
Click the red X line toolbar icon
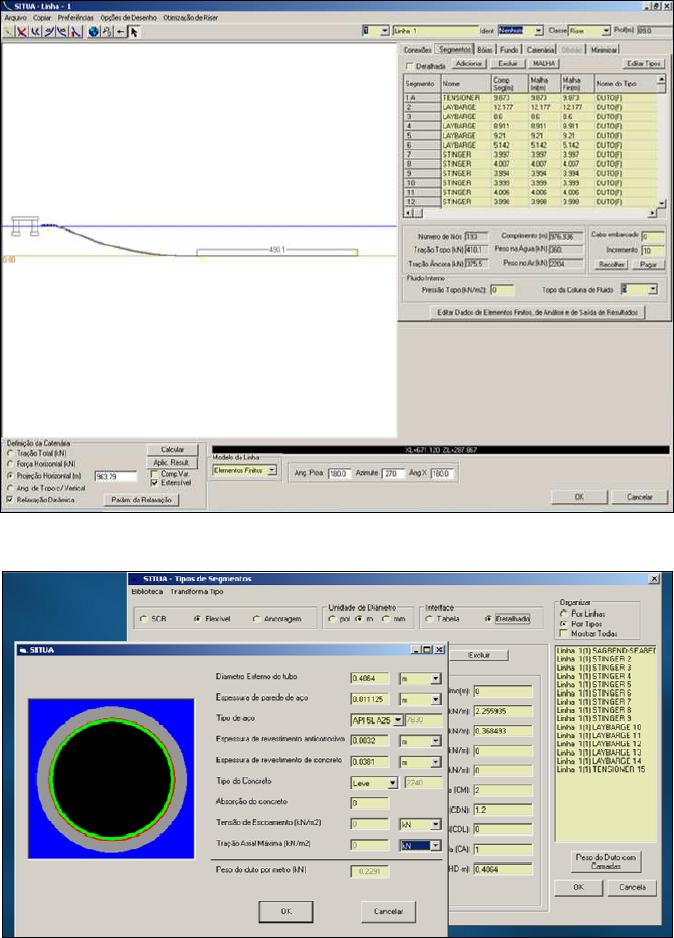(x=22, y=31)
